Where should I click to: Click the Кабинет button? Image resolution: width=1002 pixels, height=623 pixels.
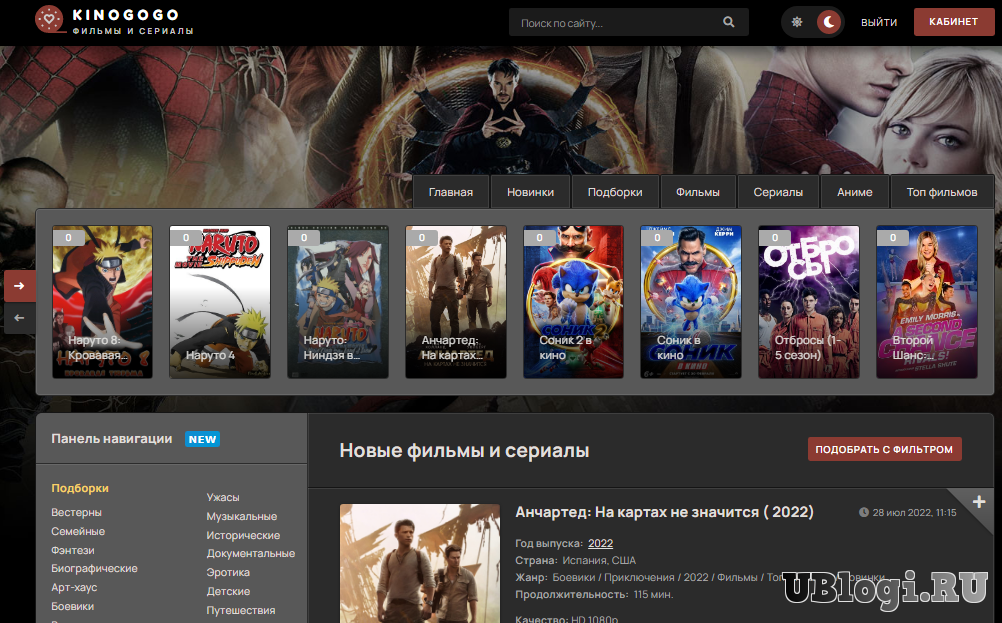pyautogui.click(x=953, y=22)
